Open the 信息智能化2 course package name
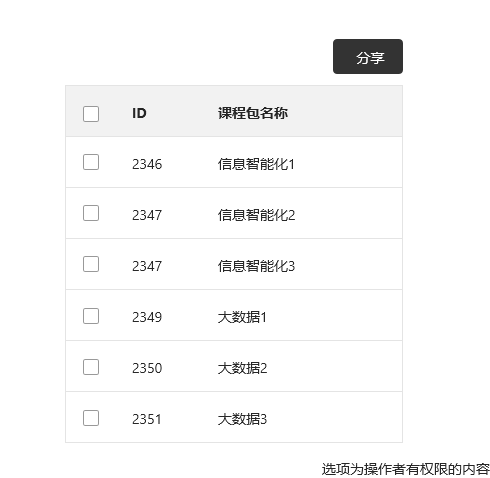The height and width of the screenshot is (478, 490). tap(256, 215)
